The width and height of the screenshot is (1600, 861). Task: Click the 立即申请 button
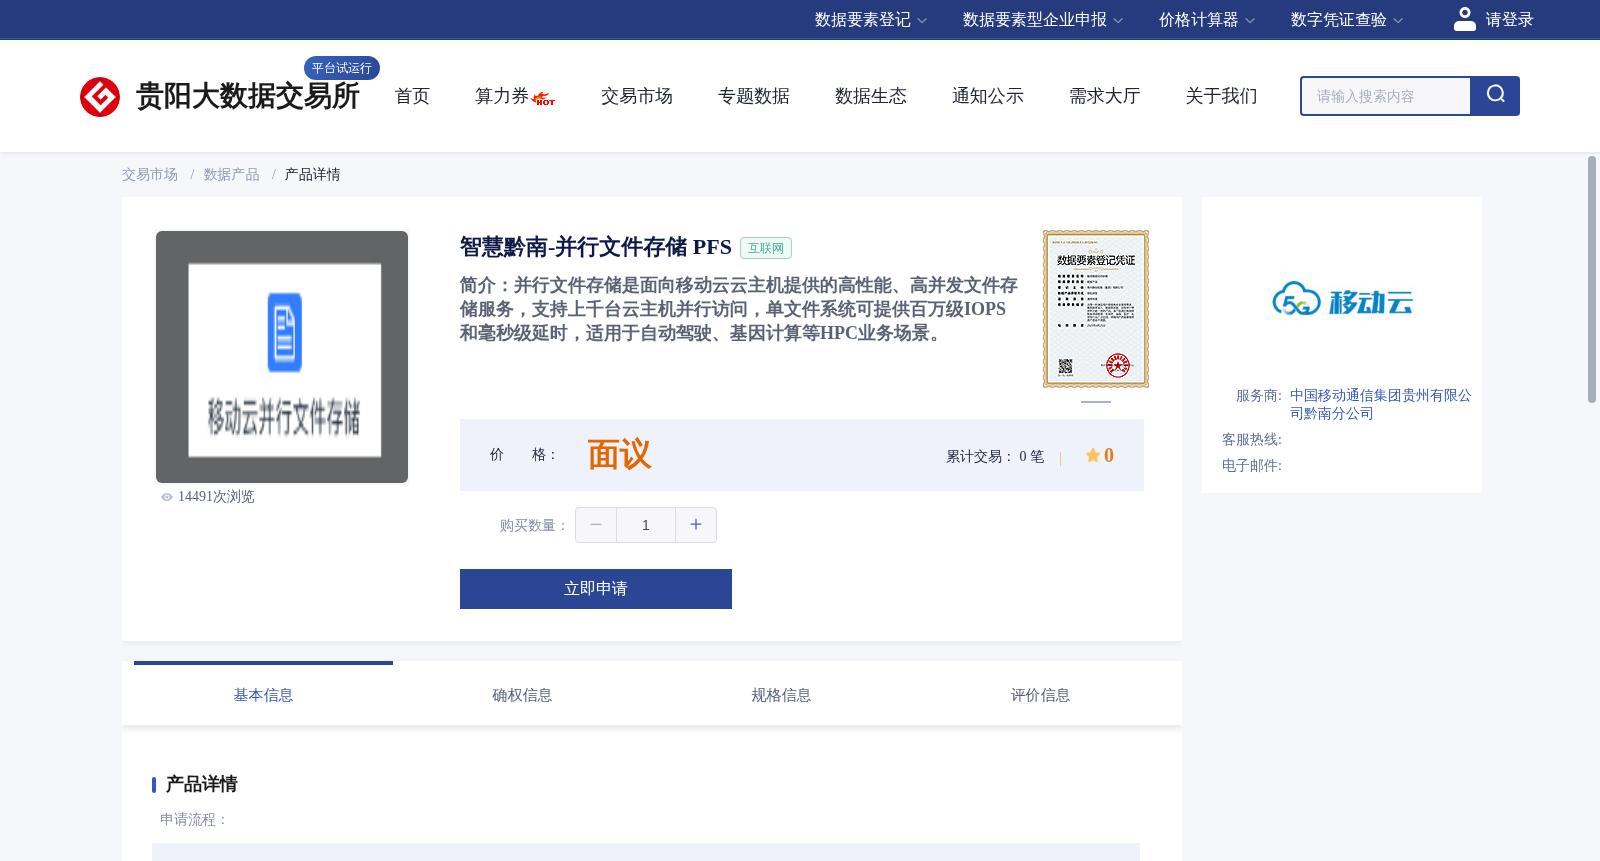point(596,589)
